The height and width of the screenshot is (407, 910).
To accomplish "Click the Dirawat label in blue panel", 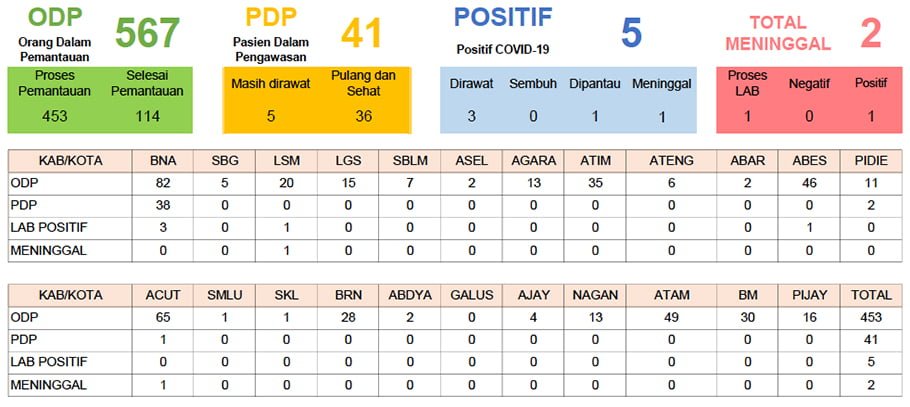I will [471, 84].
